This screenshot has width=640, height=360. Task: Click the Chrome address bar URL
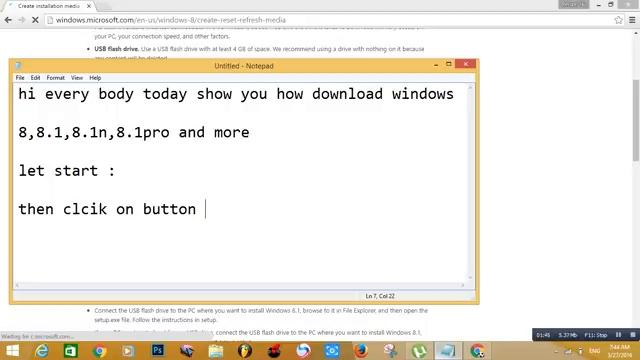pos(171,20)
